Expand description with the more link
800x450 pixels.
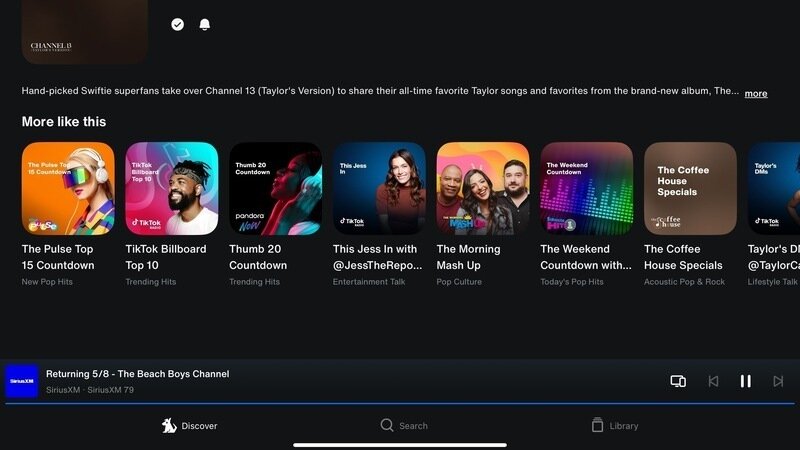click(756, 93)
